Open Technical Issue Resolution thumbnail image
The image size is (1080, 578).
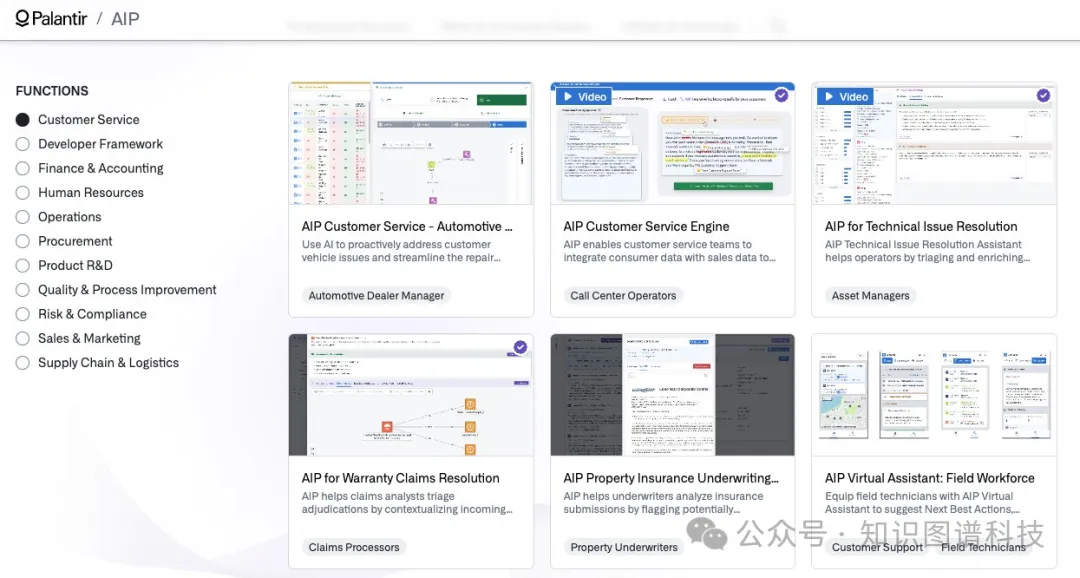point(934,143)
